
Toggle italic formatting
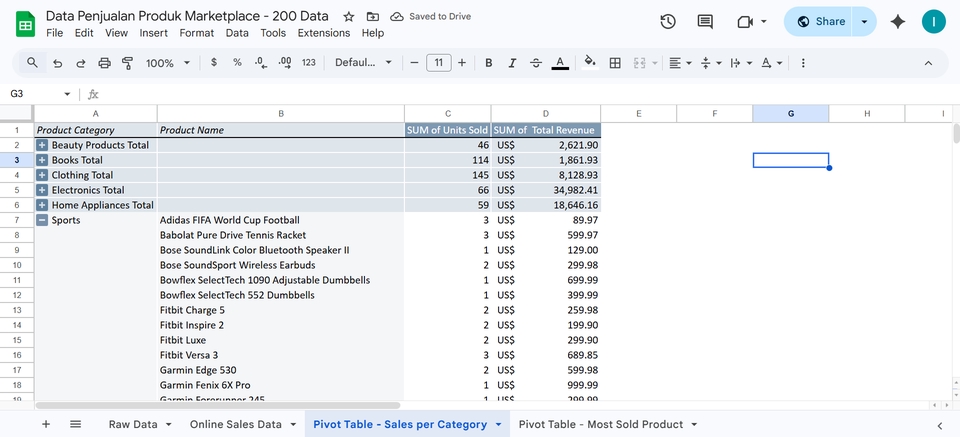pos(512,62)
